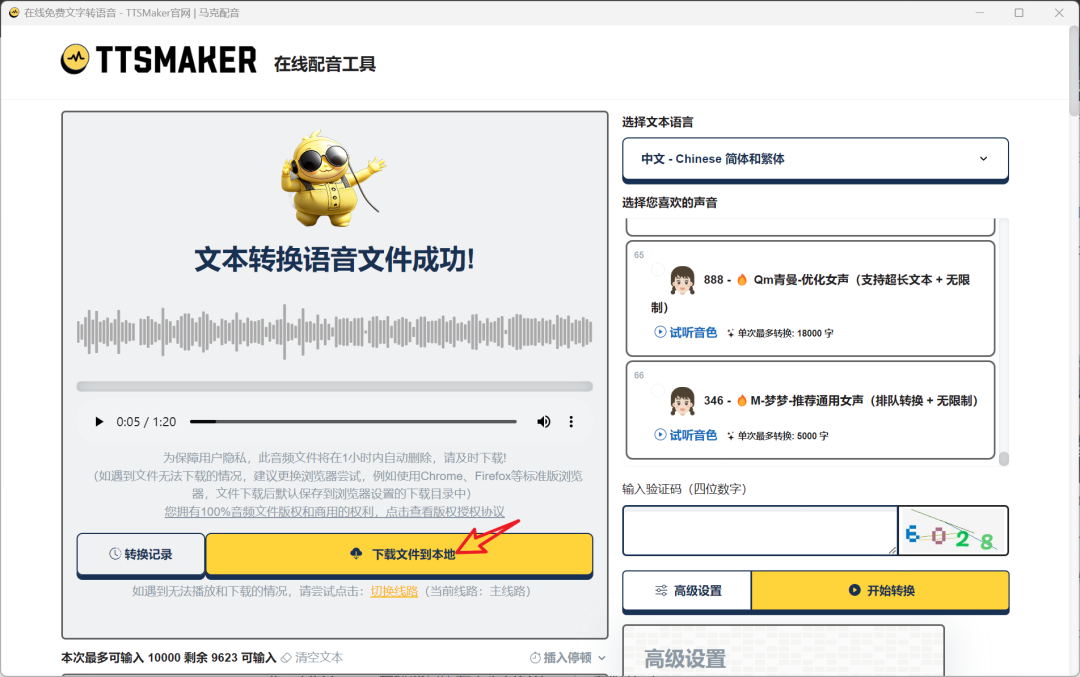Image resolution: width=1080 pixels, height=677 pixels.
Task: Click the 切换线路 switch route link
Action: [x=394, y=591]
